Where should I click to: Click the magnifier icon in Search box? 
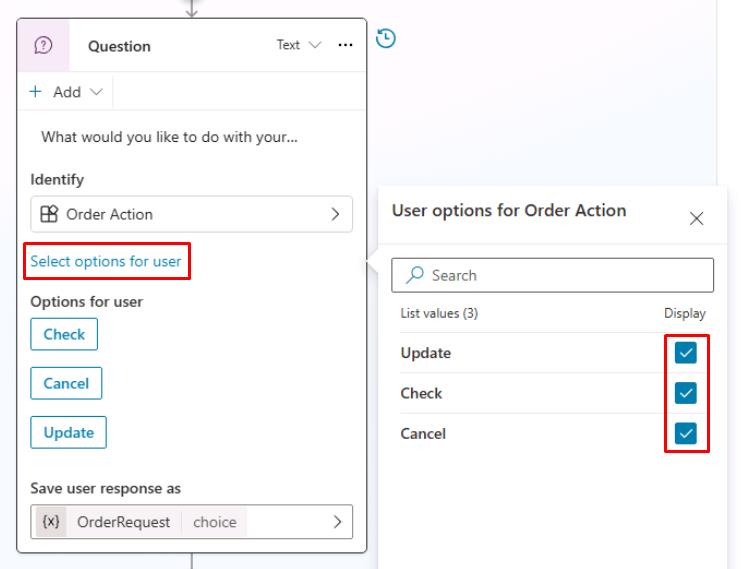pos(414,275)
